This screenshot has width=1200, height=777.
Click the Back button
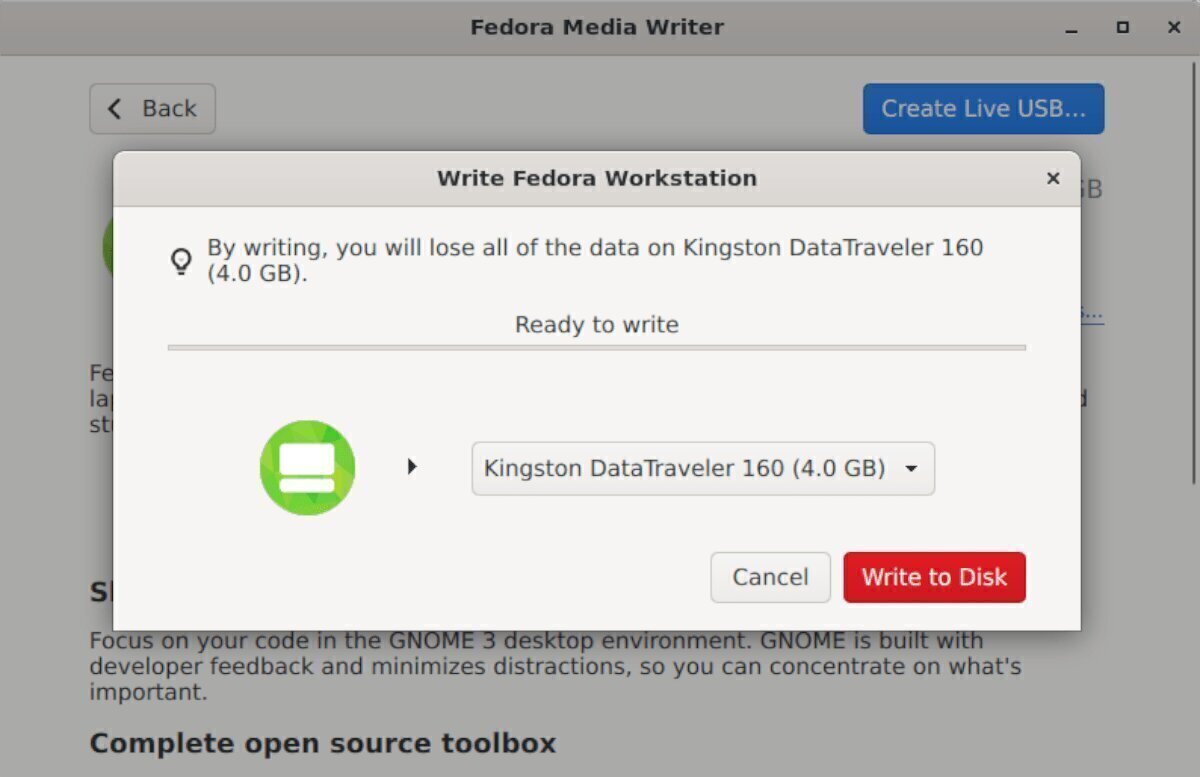pos(152,108)
